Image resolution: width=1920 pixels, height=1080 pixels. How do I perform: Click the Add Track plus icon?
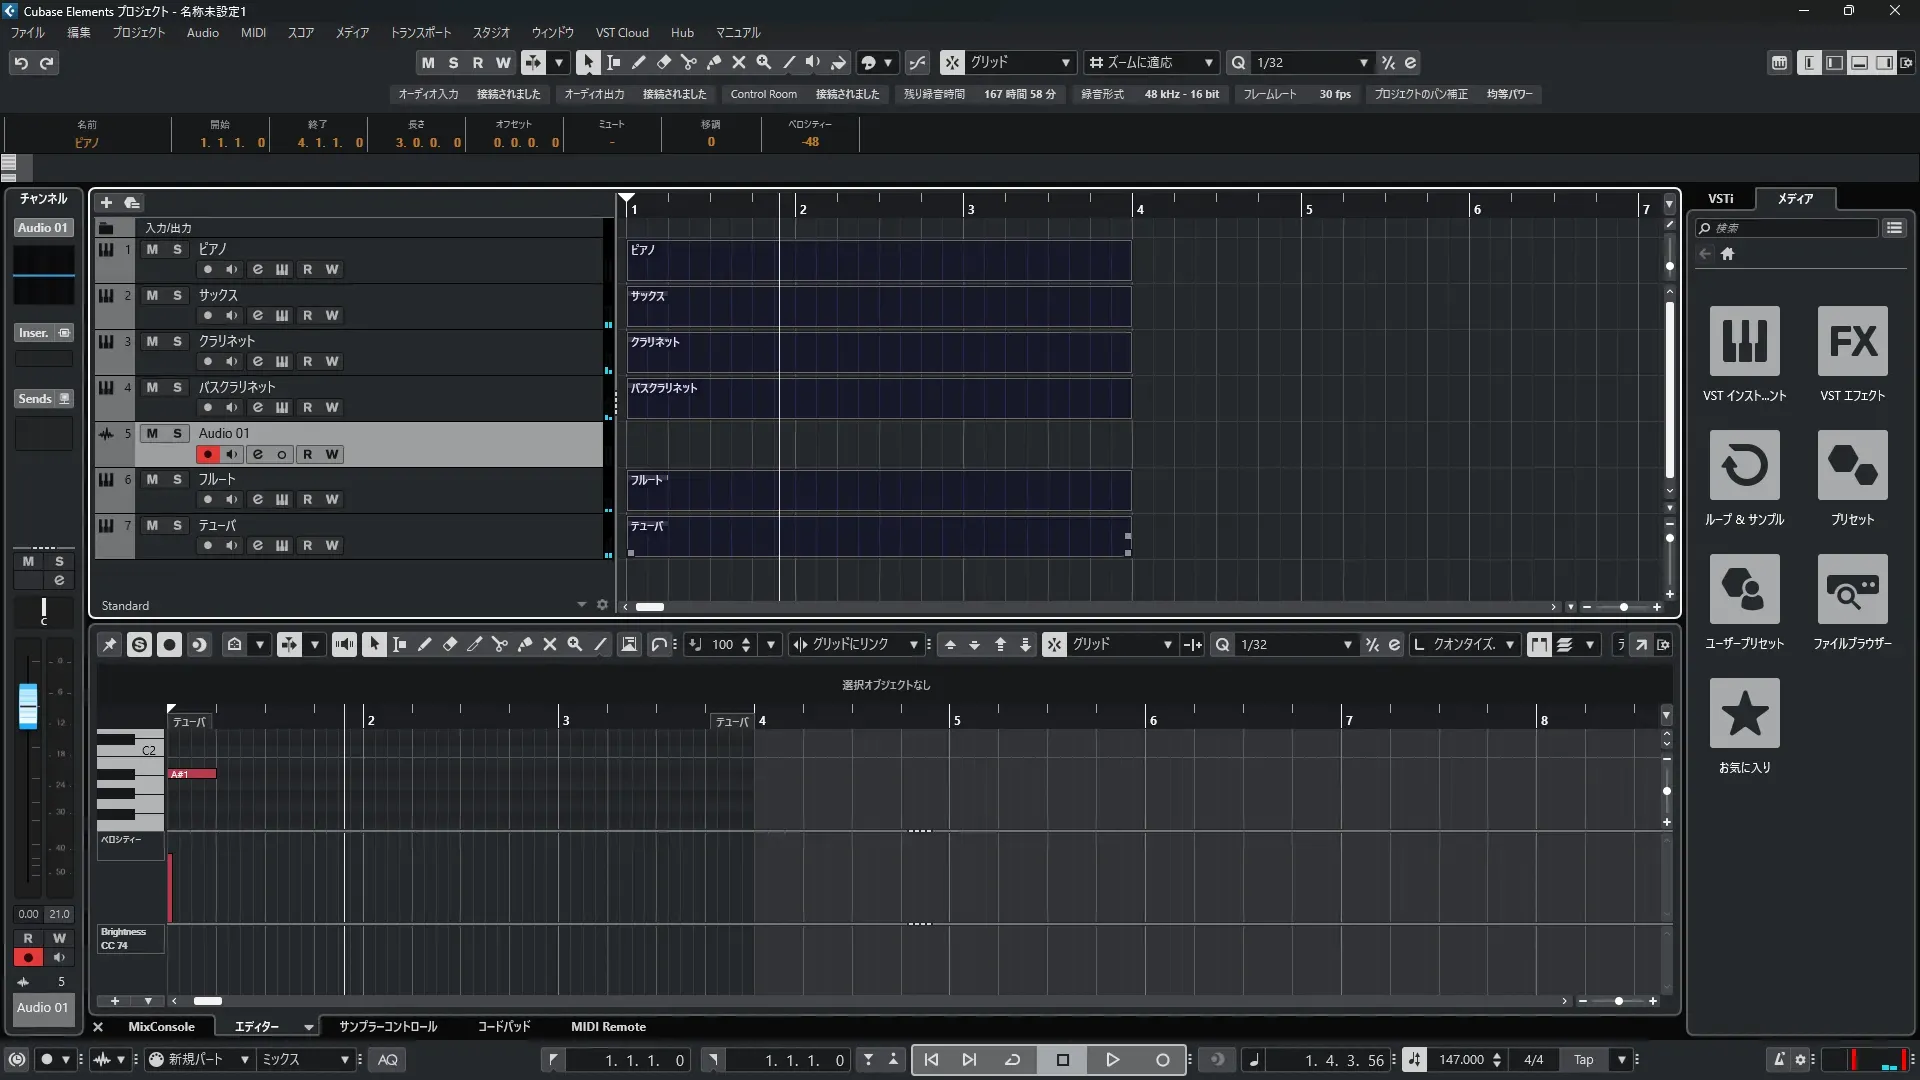pyautogui.click(x=106, y=202)
